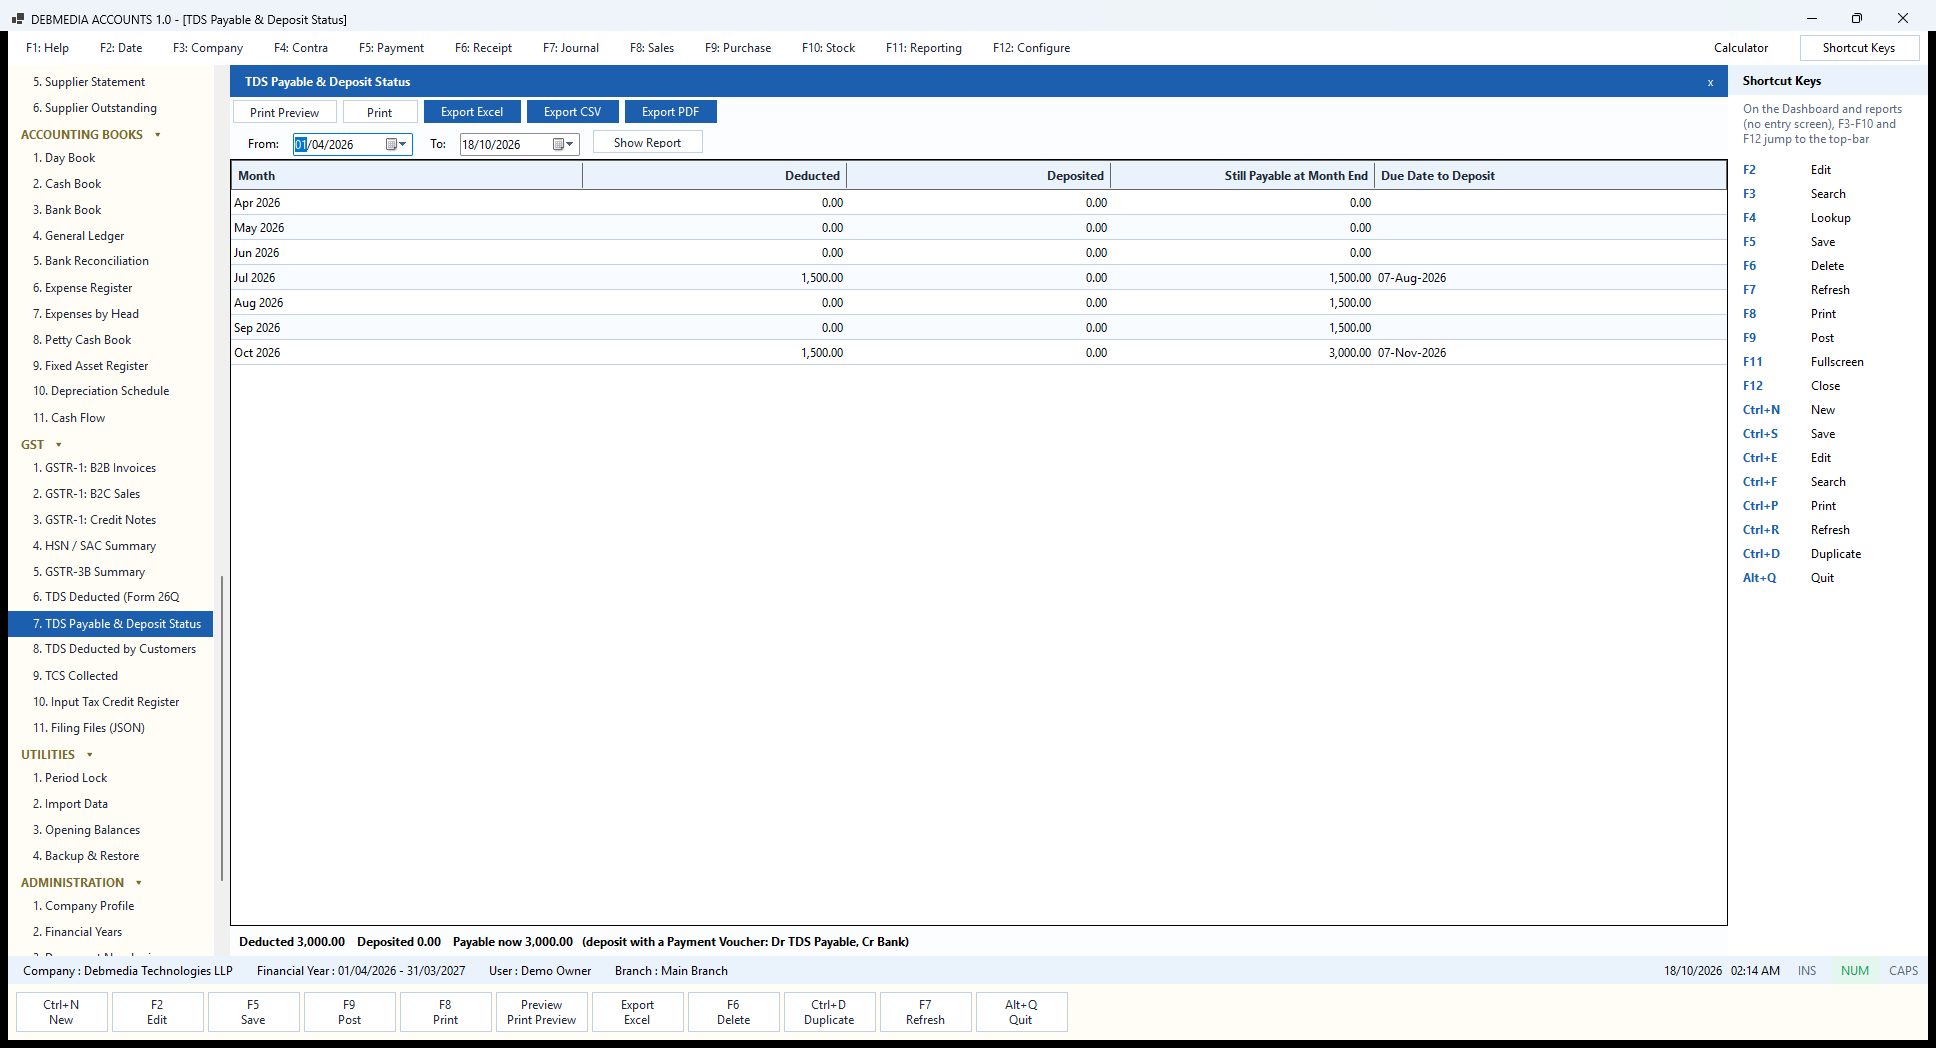
Task: Export report as CSV
Action: pyautogui.click(x=573, y=112)
